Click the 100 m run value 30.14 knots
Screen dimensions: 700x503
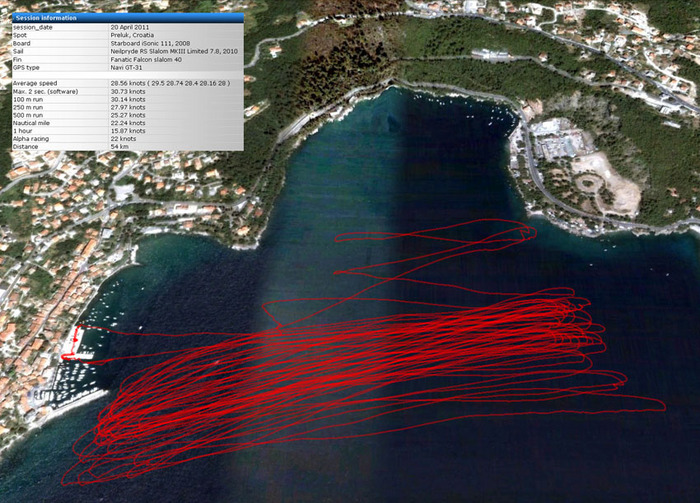tap(128, 99)
